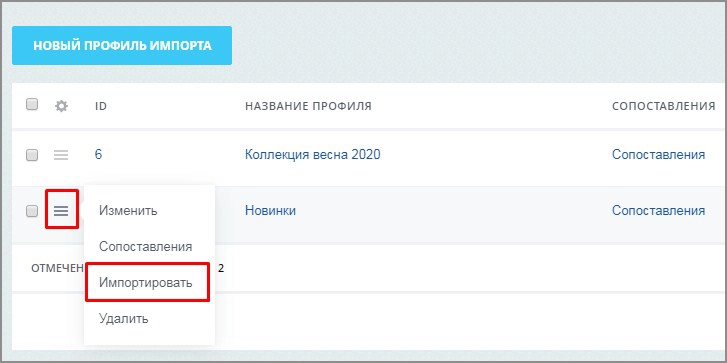Click the hamburger menu icon for Новинки row
Viewport: 727px width, 363px height.
point(61,211)
